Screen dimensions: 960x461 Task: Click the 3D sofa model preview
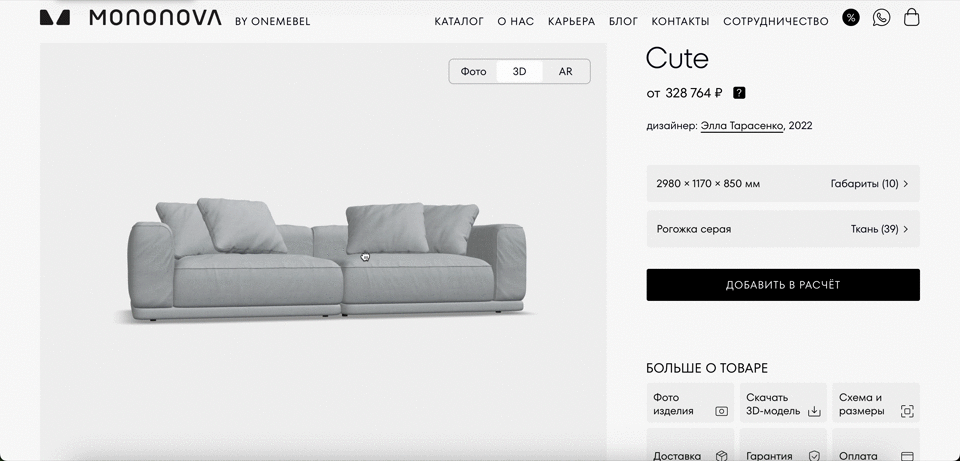pos(326,260)
